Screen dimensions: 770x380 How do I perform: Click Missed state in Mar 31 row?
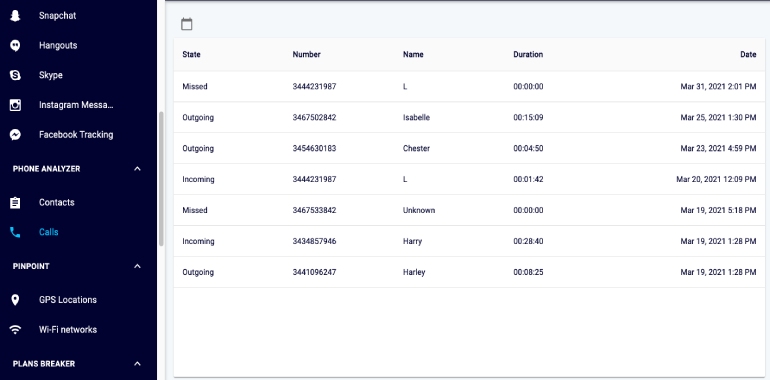pos(195,86)
